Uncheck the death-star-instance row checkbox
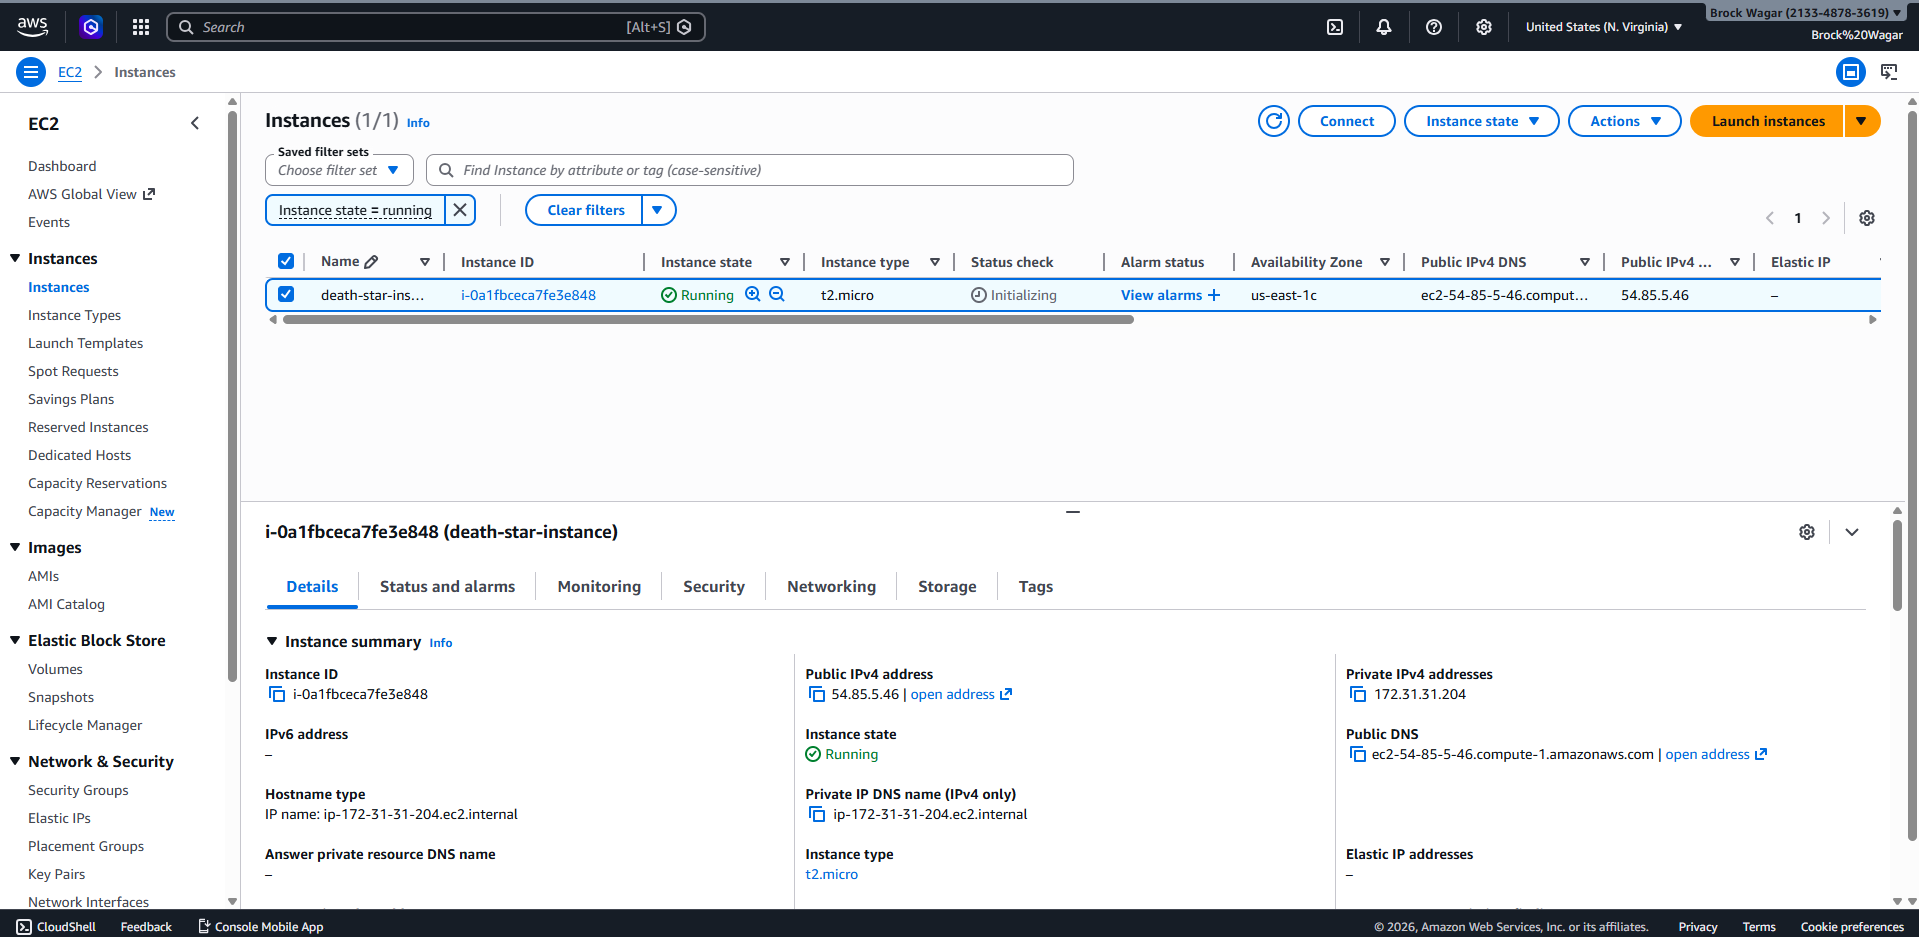 pyautogui.click(x=286, y=294)
